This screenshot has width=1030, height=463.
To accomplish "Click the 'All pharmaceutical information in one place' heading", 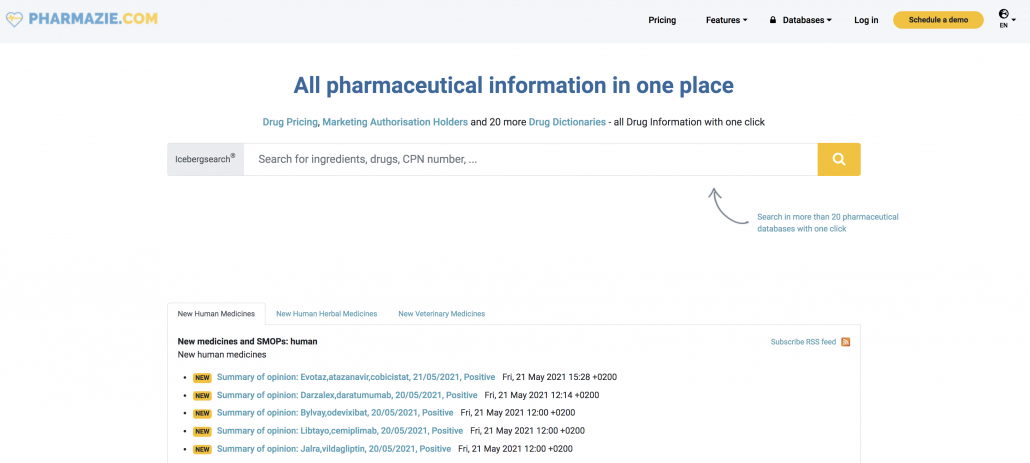I will click(x=513, y=85).
